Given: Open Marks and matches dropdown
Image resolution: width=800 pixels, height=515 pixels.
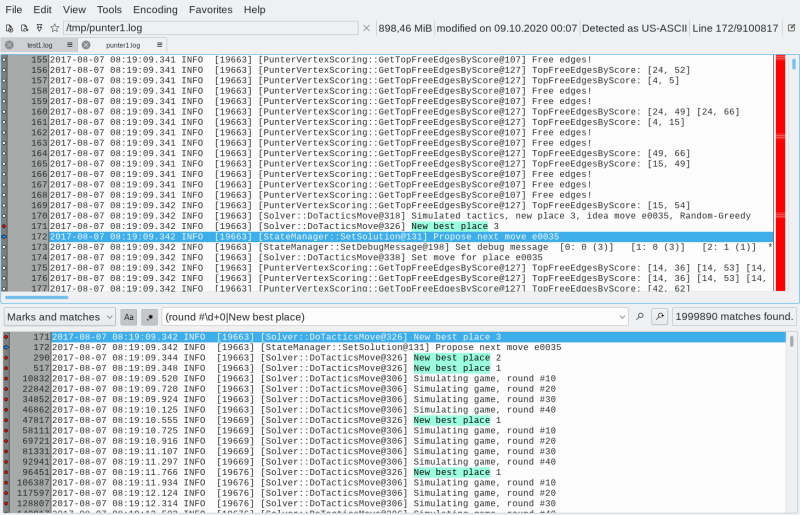Looking at the screenshot, I should click(59, 317).
